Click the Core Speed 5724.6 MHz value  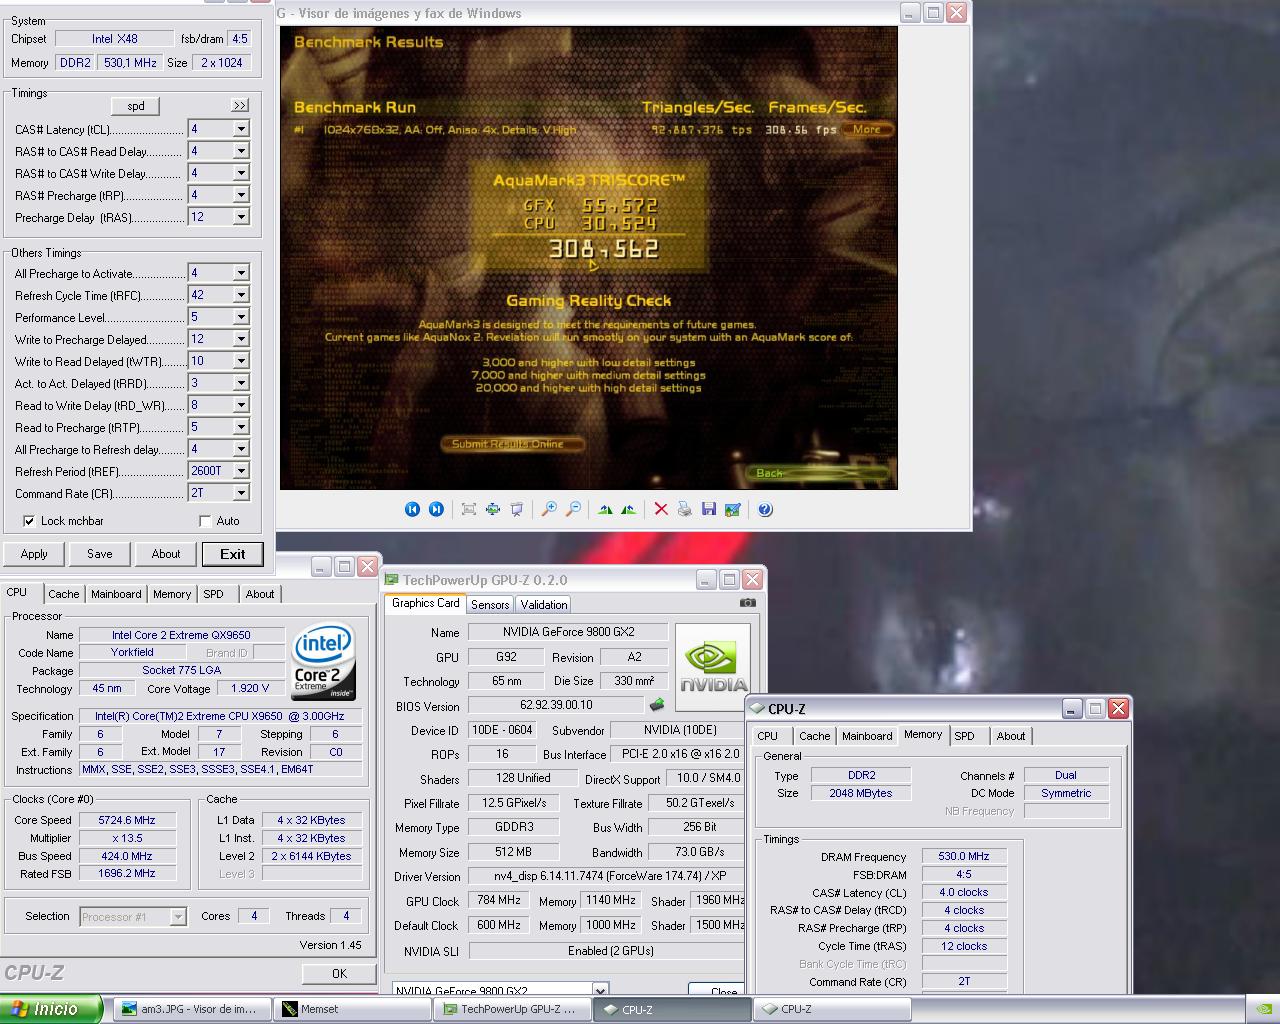[127, 820]
